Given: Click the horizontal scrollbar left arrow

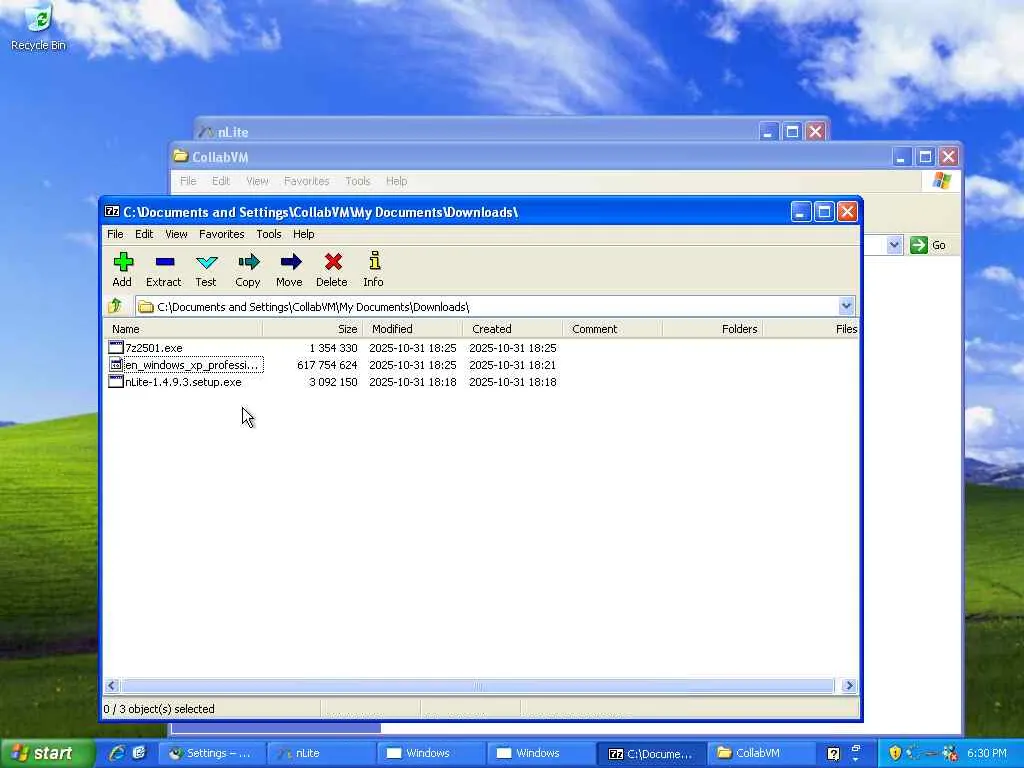Looking at the screenshot, I should point(112,685).
